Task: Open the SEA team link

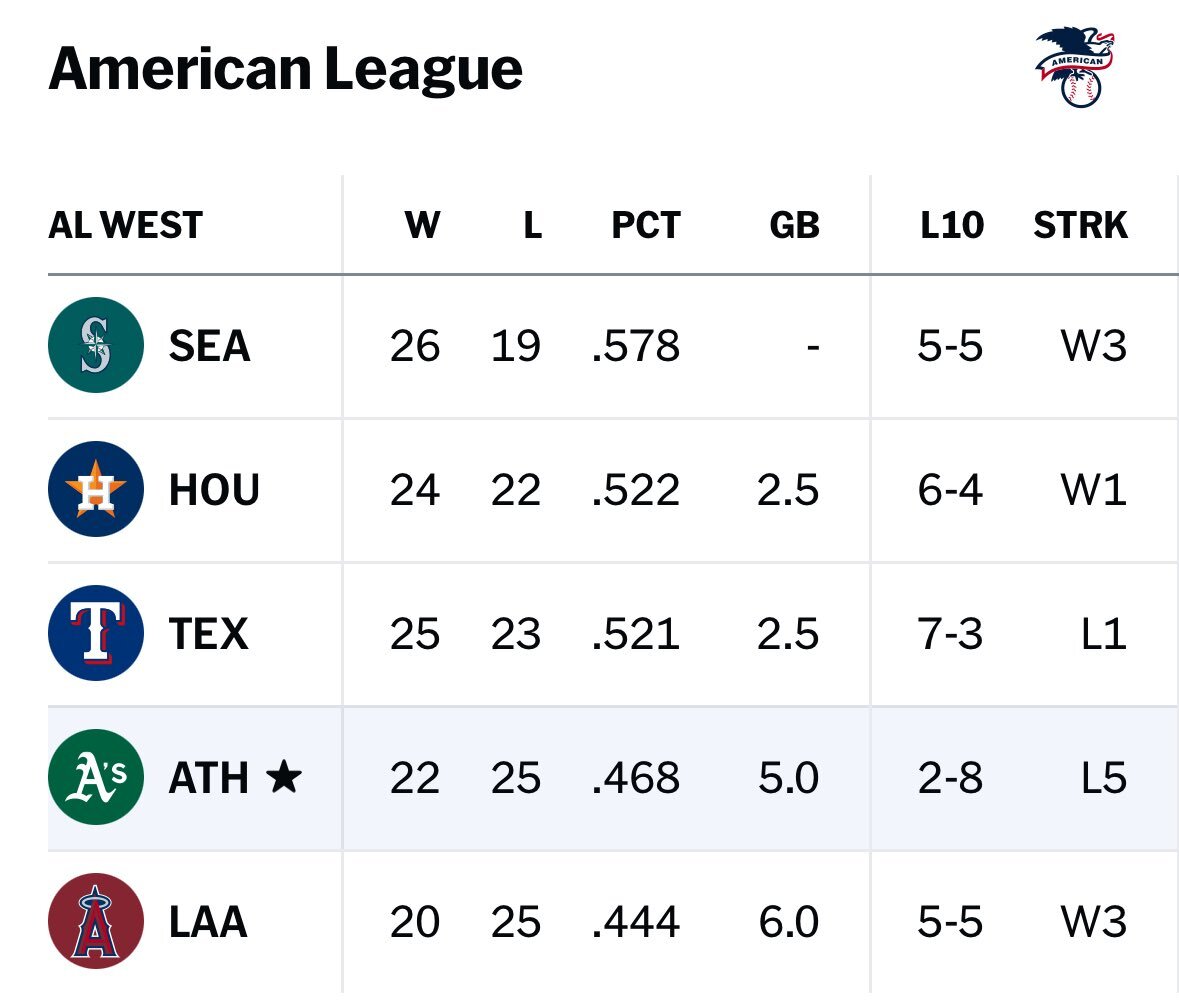Action: coord(209,346)
